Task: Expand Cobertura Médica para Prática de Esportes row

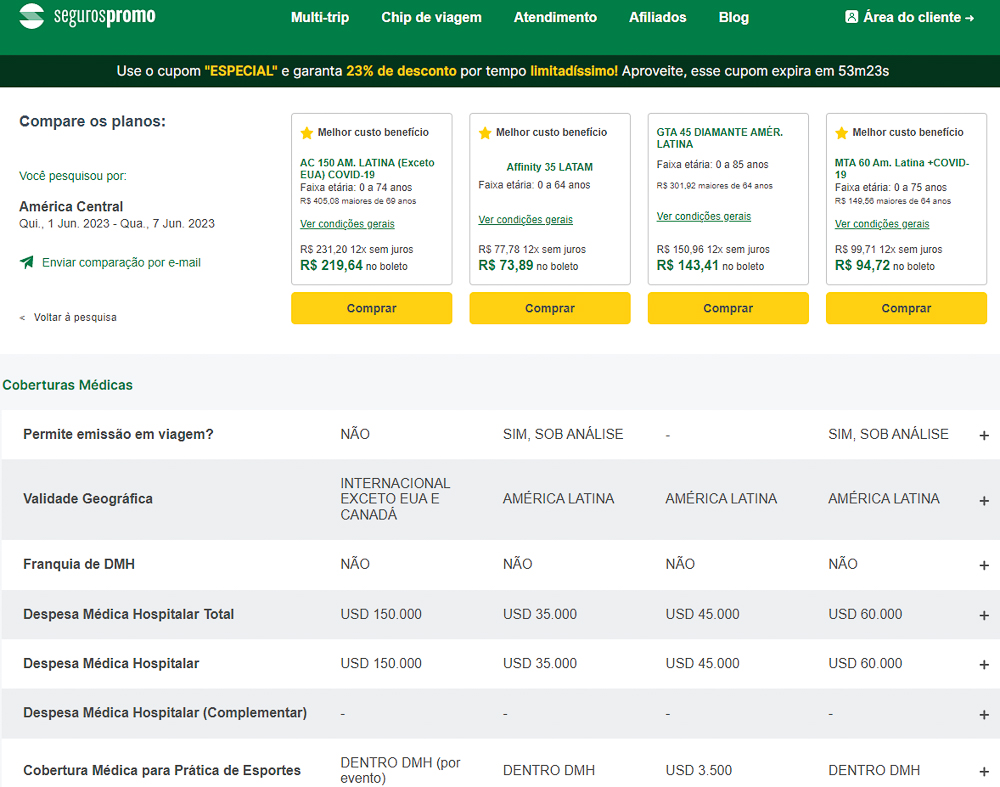Action: click(984, 772)
